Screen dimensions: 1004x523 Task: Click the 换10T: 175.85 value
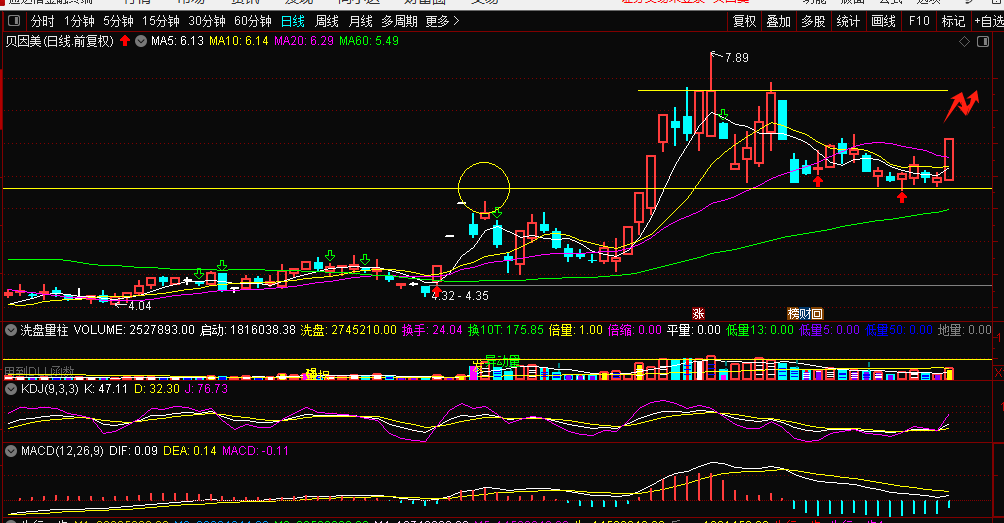505,330
